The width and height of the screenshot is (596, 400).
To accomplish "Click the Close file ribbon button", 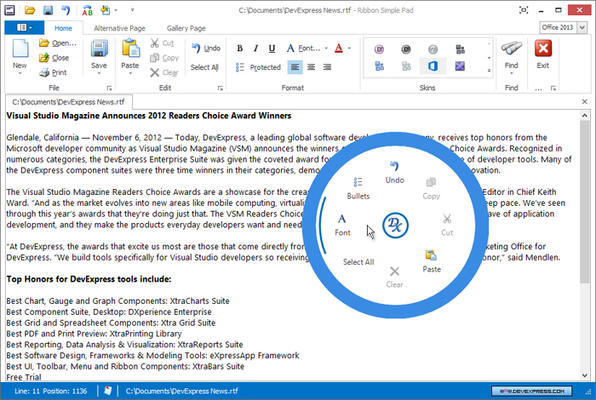I will click(x=54, y=58).
